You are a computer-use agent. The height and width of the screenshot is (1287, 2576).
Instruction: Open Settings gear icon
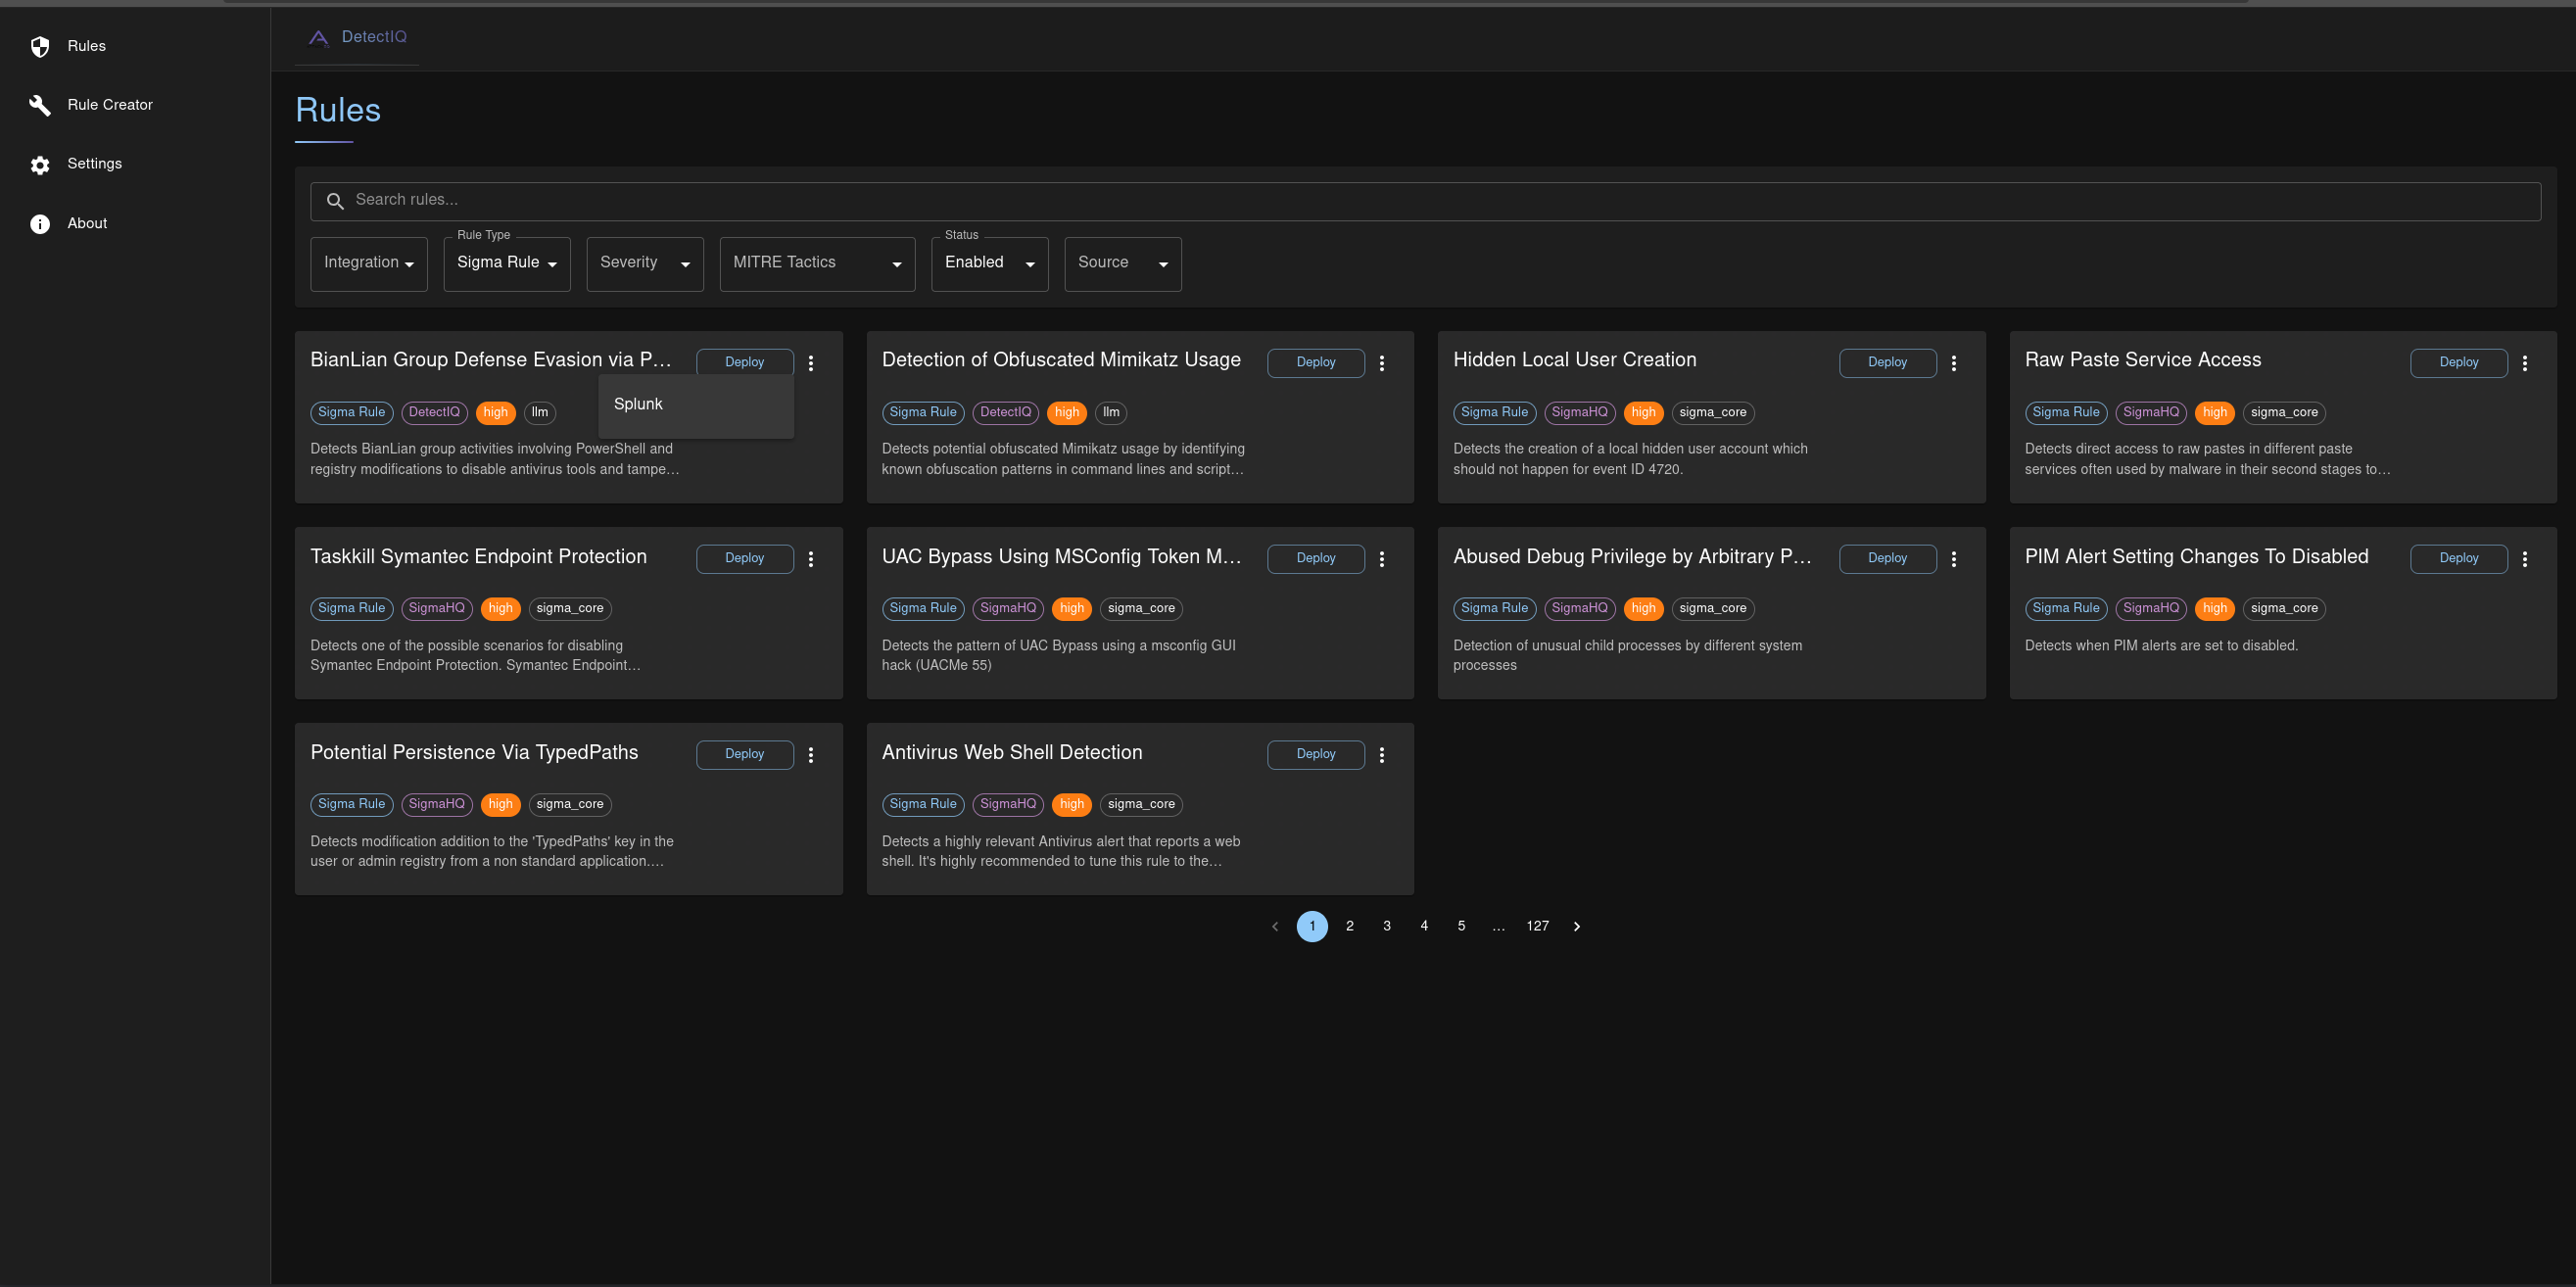tap(39, 163)
